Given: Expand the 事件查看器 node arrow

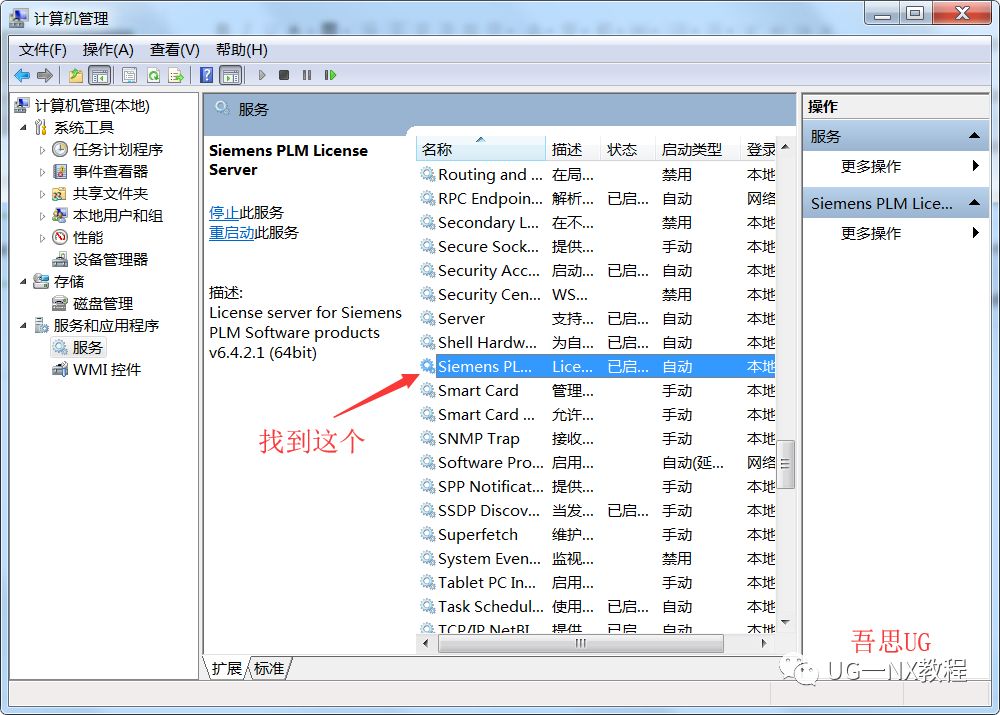Looking at the screenshot, I should 42,172.
